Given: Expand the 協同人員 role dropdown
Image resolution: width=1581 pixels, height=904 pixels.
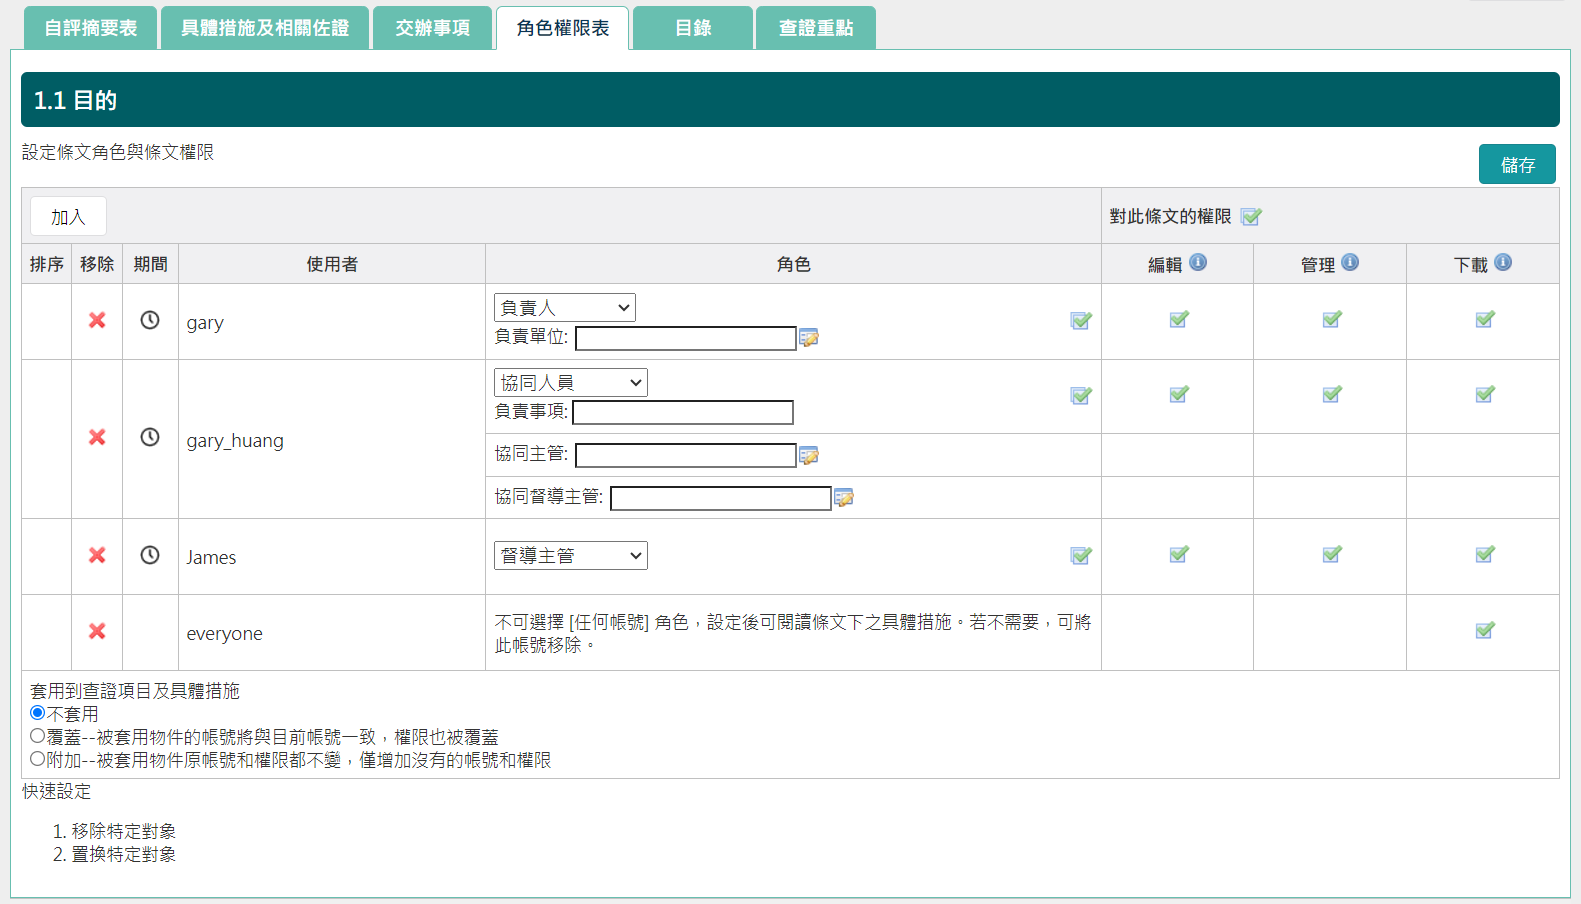Looking at the screenshot, I should pos(570,383).
